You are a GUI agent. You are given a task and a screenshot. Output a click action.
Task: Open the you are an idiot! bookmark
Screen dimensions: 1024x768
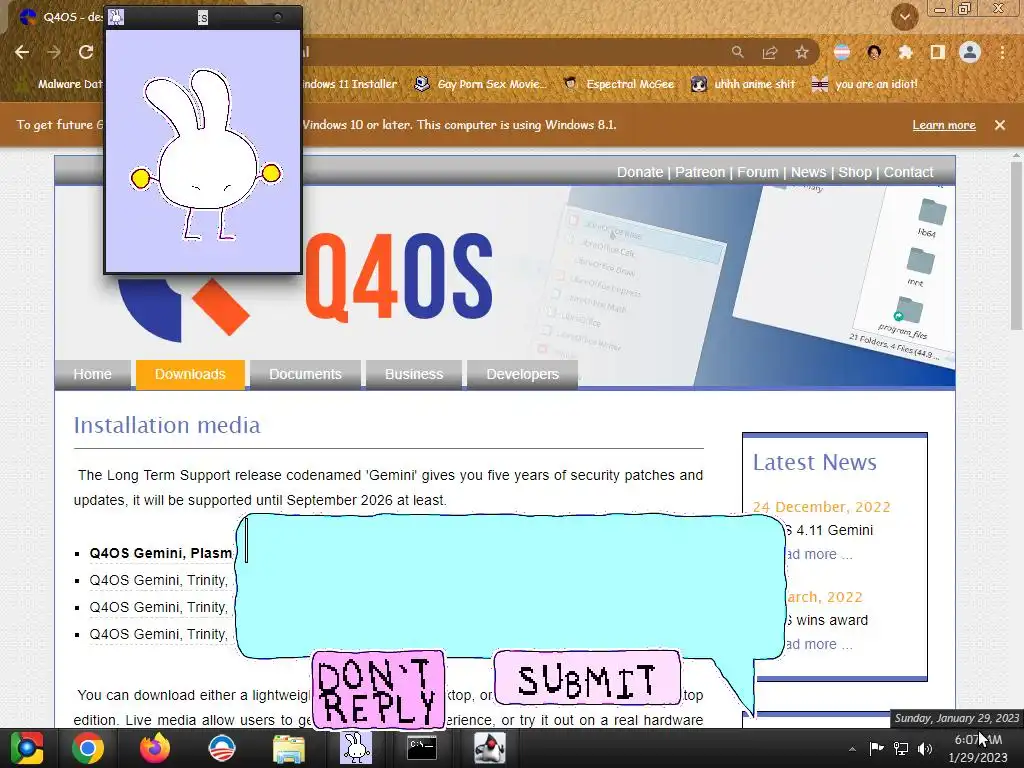click(x=865, y=84)
